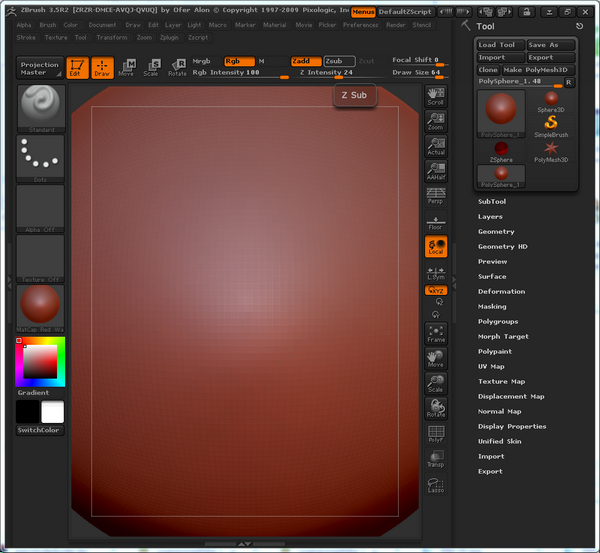The image size is (600, 553).
Task: Expand the Display Properties section
Action: (512, 426)
